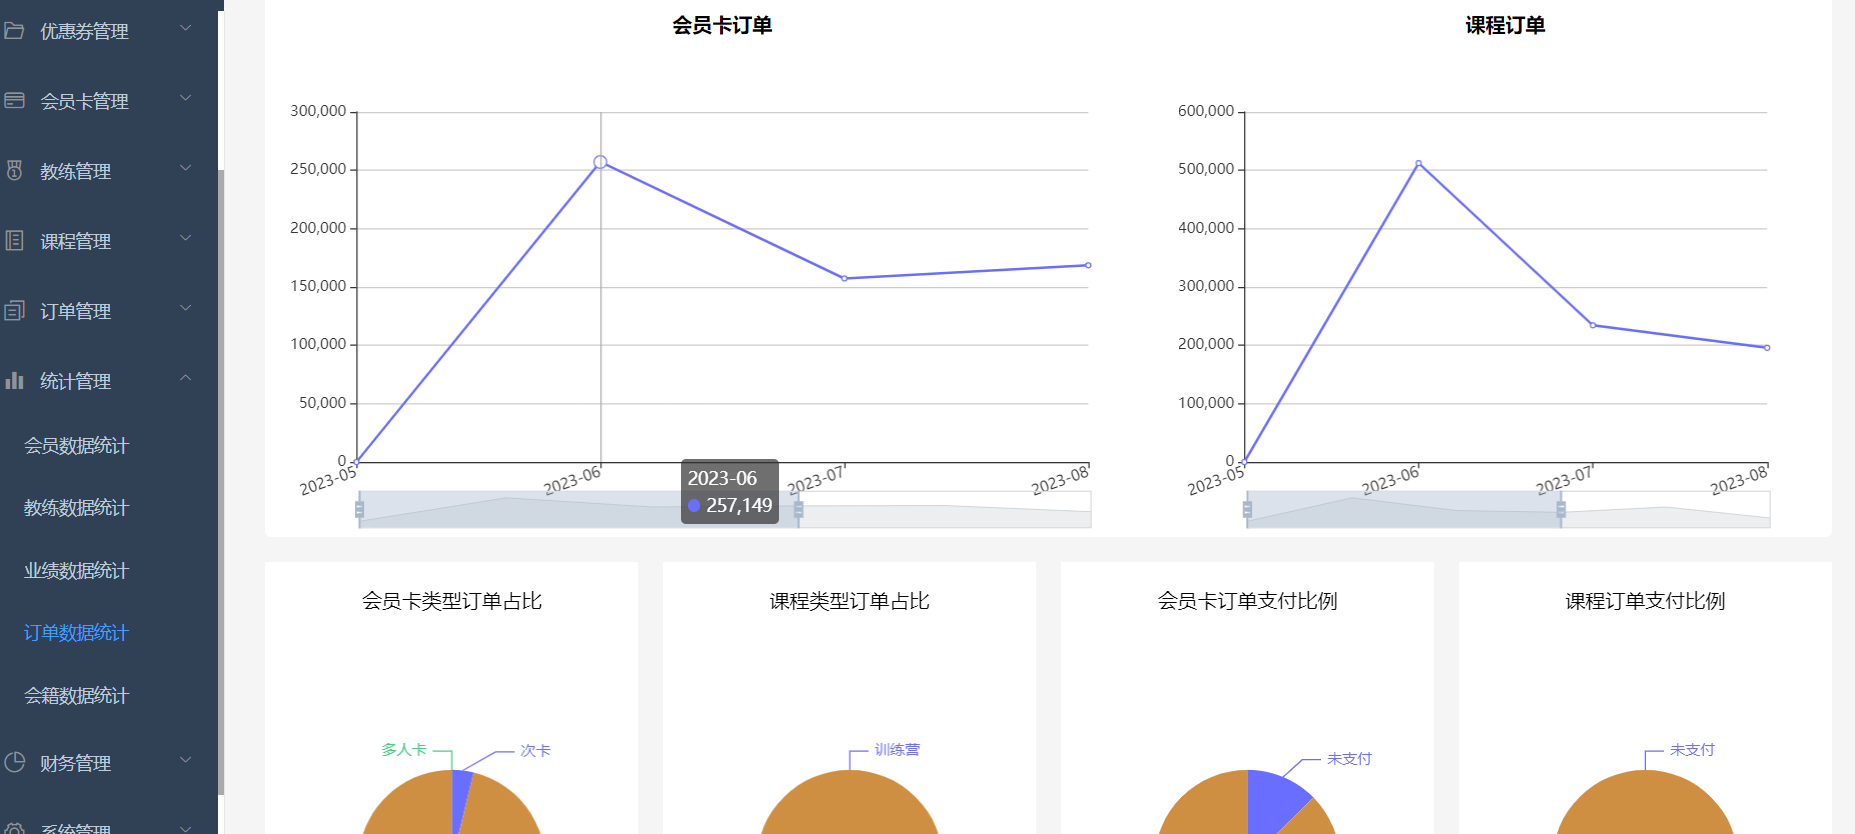Click the 训练营 pie label
Viewport: 1855px width, 834px height.
coord(897,750)
